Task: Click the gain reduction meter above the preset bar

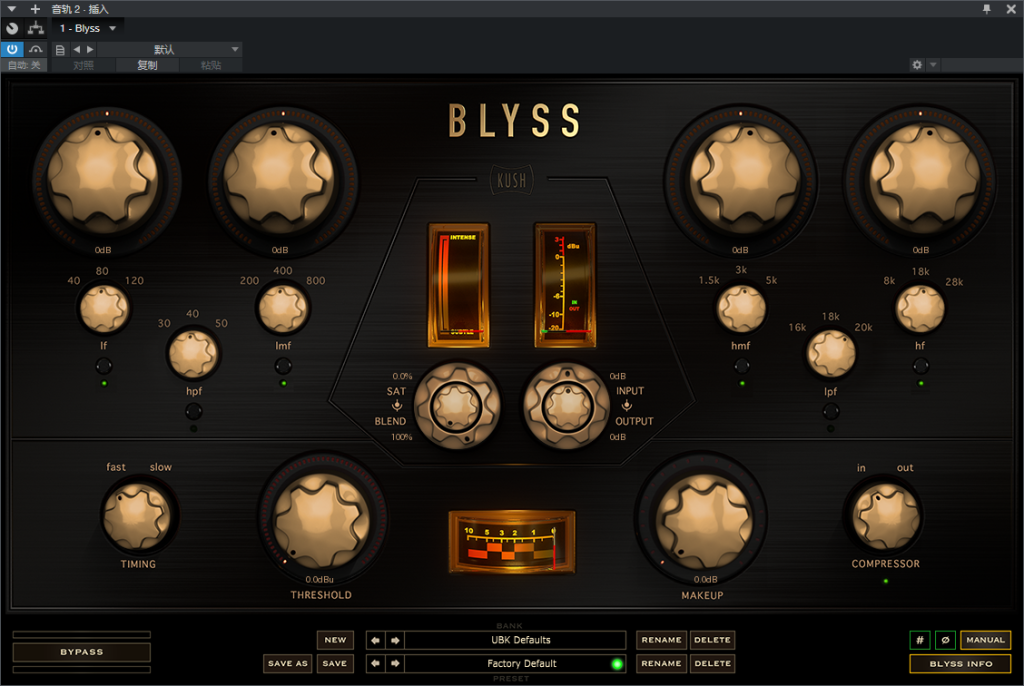Action: 512,542
